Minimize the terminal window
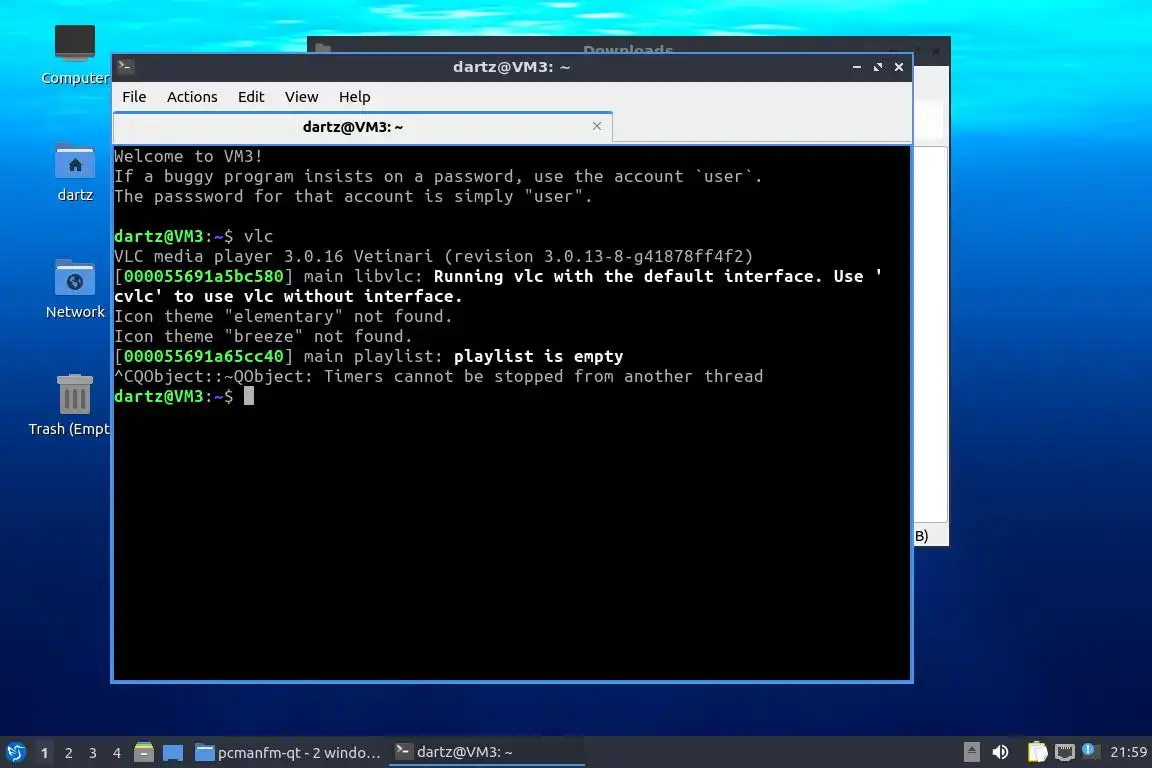 (857, 67)
